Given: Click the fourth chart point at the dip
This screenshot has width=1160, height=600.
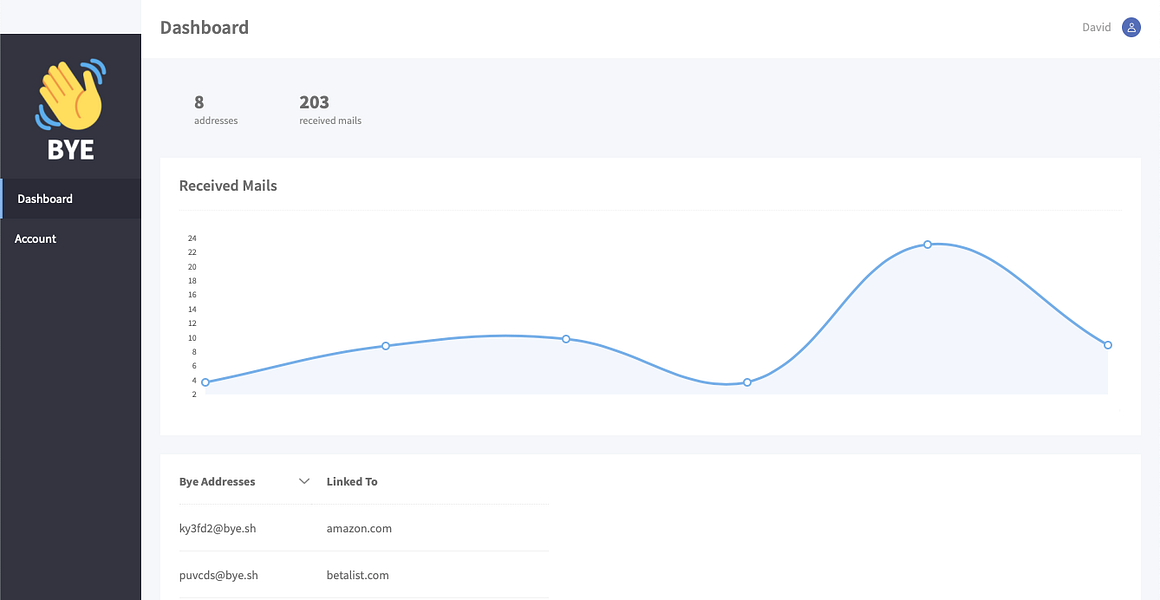Looking at the screenshot, I should (747, 382).
